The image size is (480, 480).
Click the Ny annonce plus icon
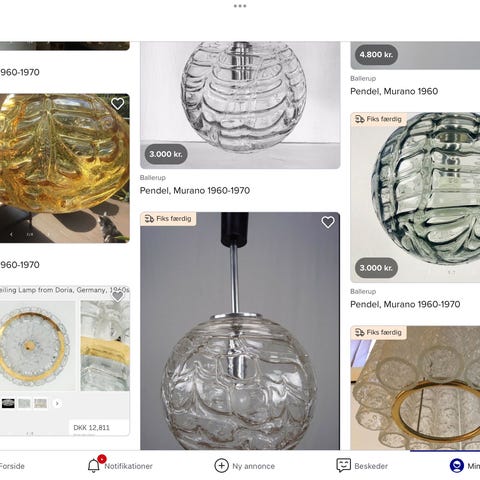pyautogui.click(x=221, y=466)
